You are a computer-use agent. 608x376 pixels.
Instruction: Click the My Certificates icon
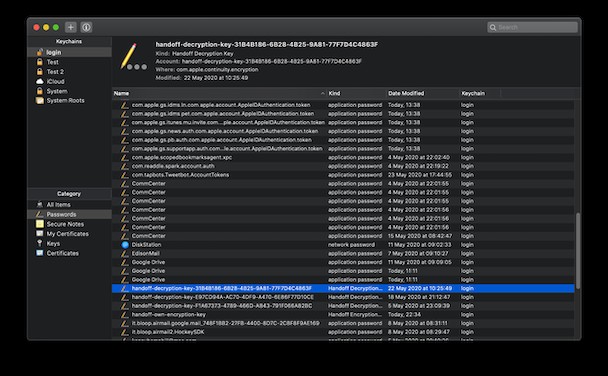(x=40, y=234)
